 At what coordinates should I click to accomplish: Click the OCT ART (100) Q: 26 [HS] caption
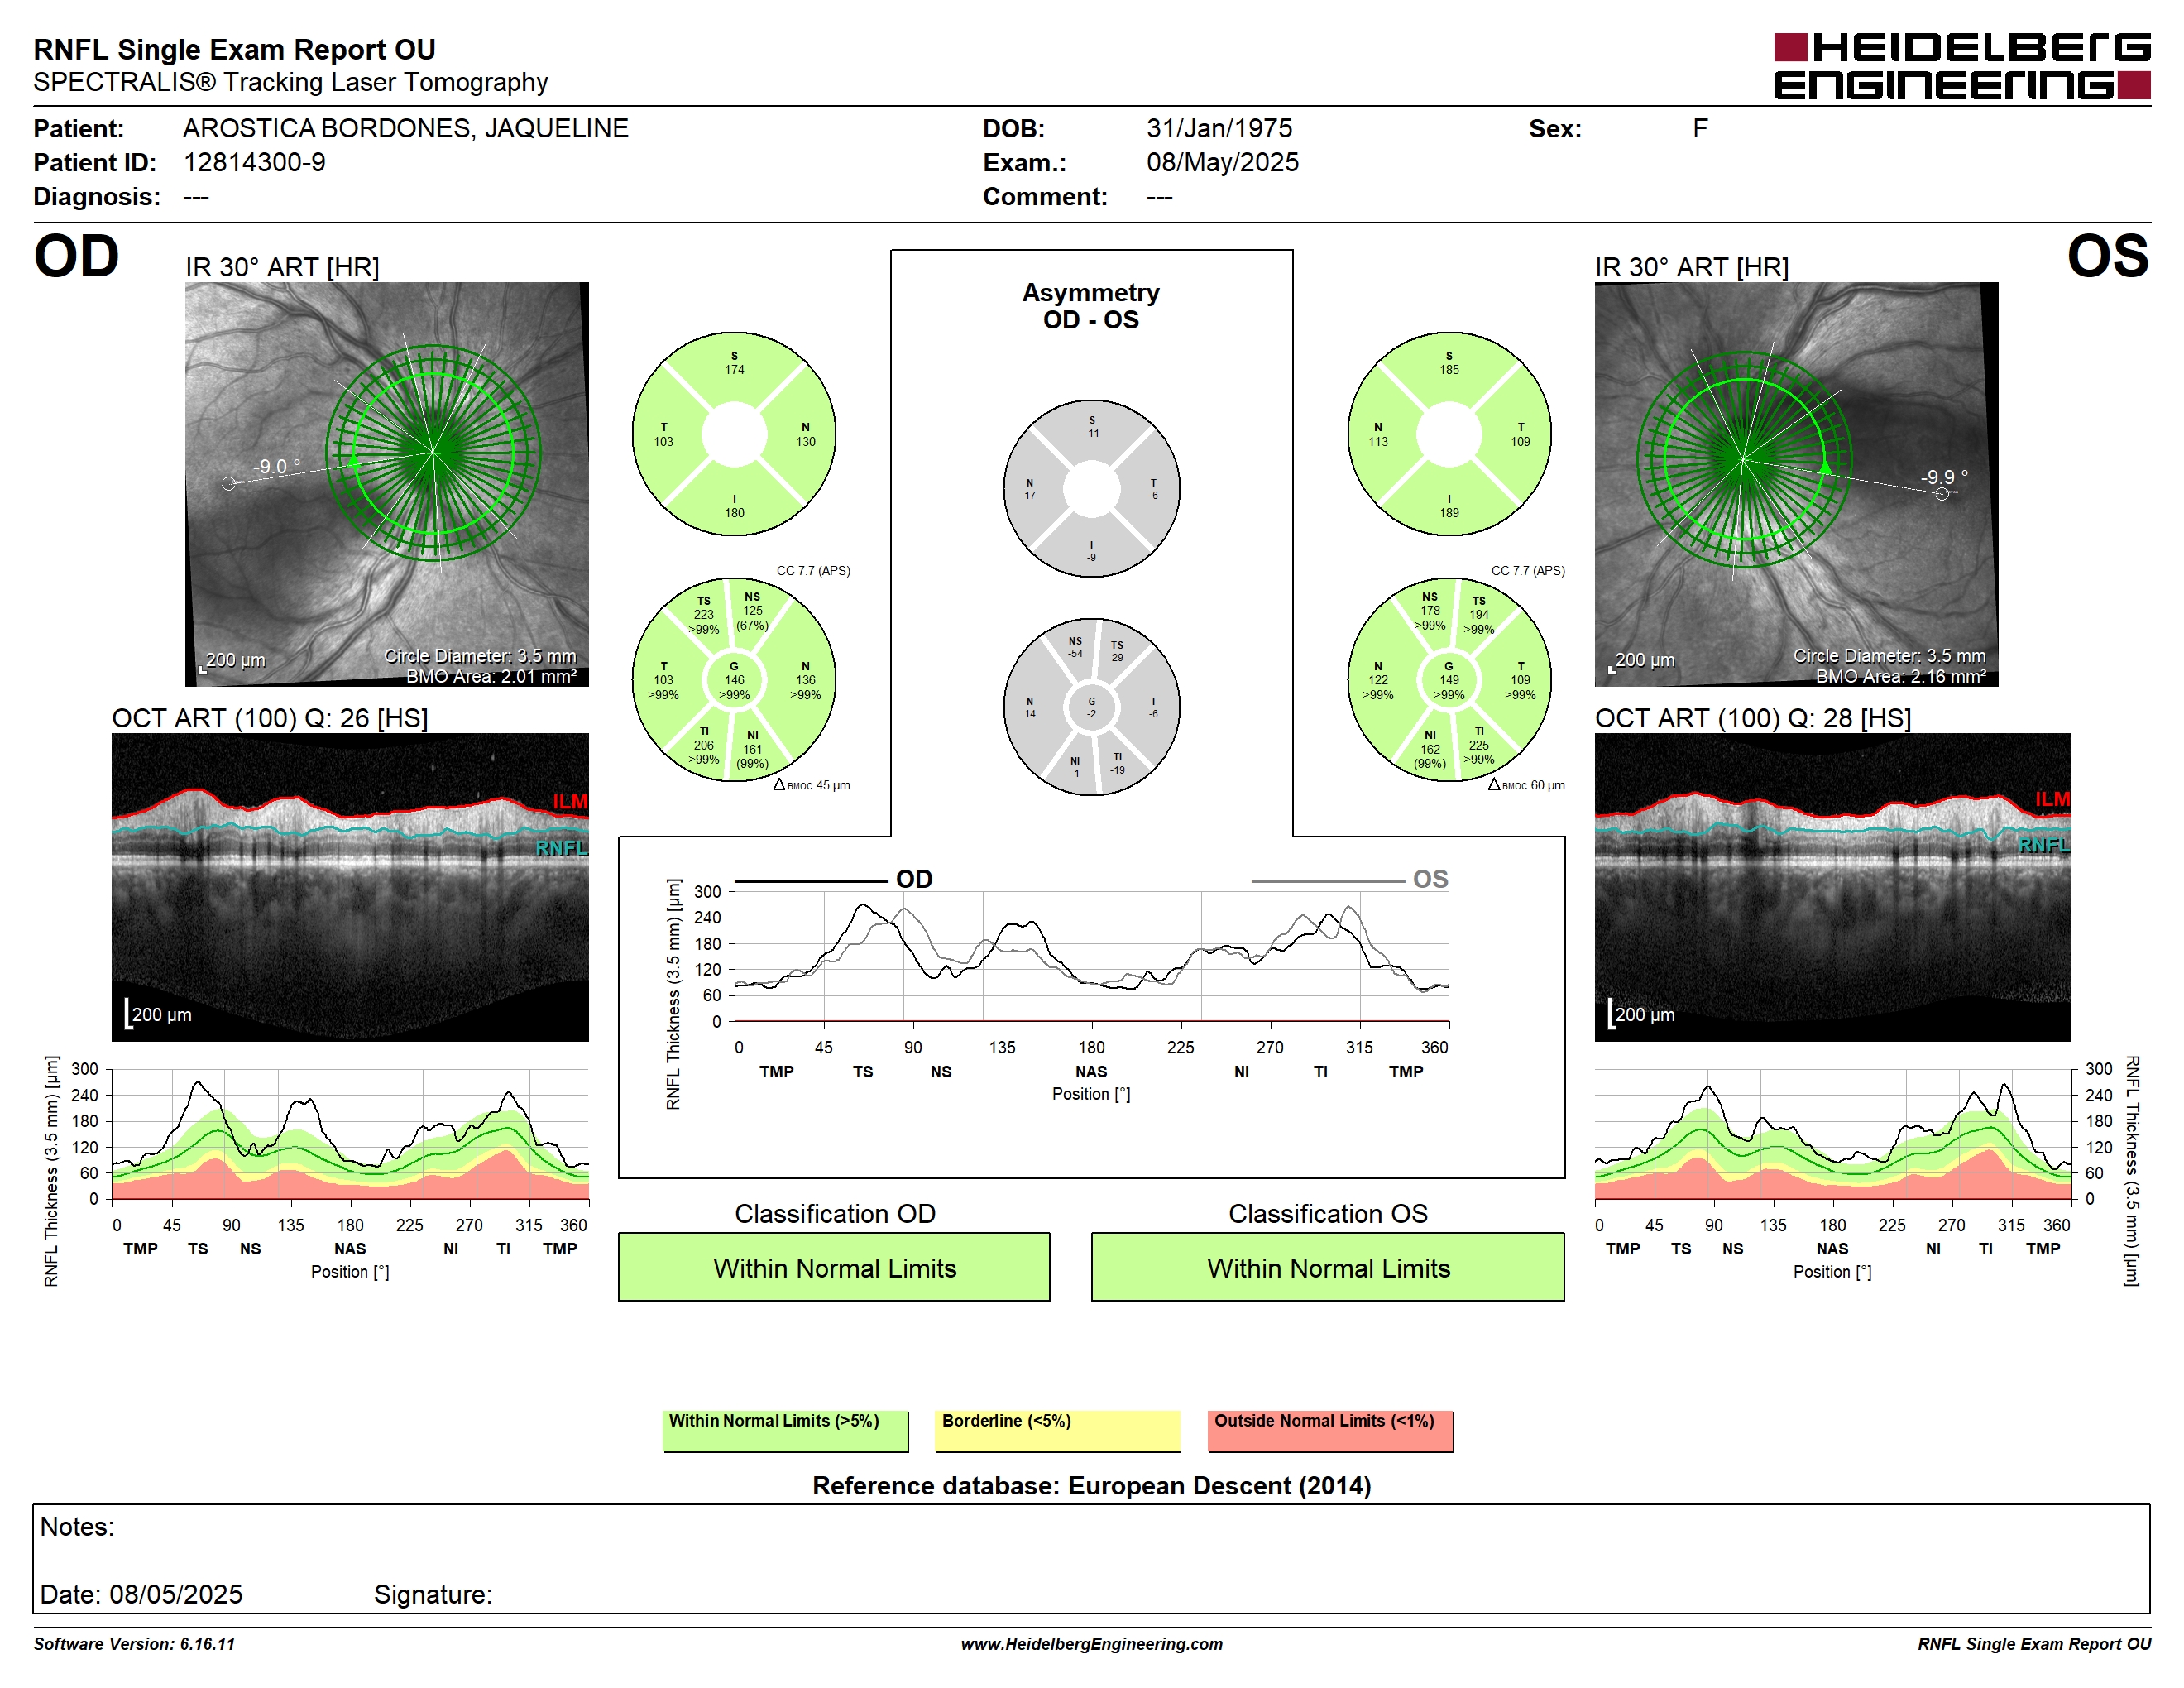coord(270,718)
